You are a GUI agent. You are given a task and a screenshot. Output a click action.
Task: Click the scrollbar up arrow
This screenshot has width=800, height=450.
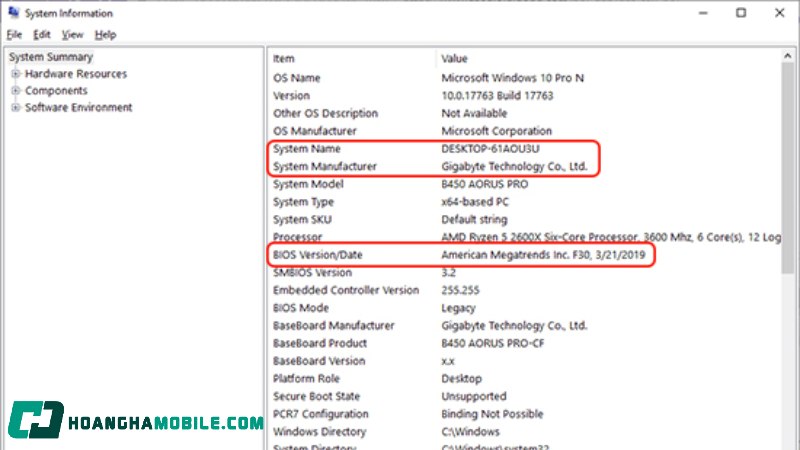click(x=788, y=56)
